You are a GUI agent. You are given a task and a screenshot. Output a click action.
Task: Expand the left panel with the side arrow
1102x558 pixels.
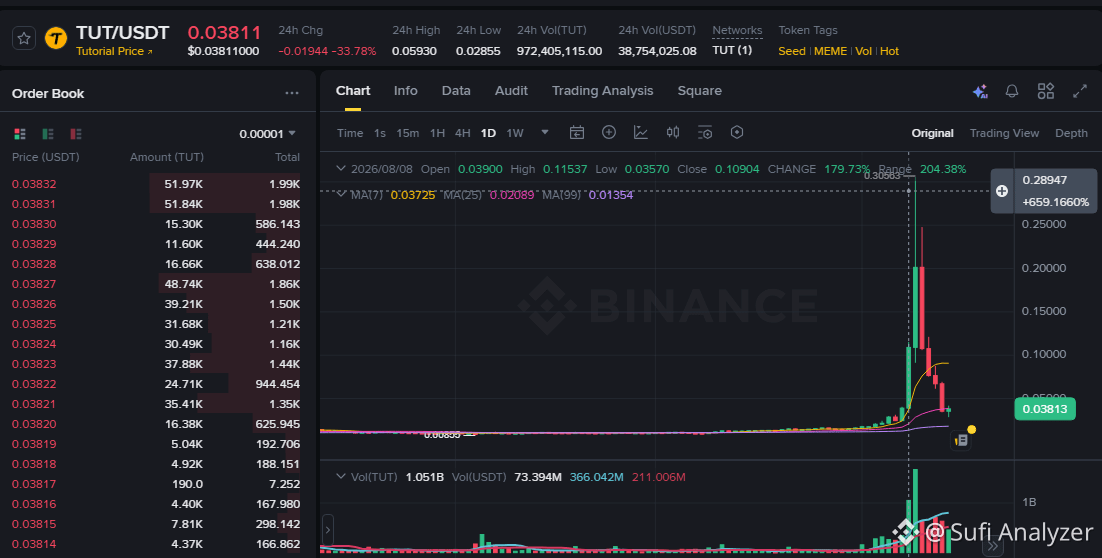(x=328, y=529)
